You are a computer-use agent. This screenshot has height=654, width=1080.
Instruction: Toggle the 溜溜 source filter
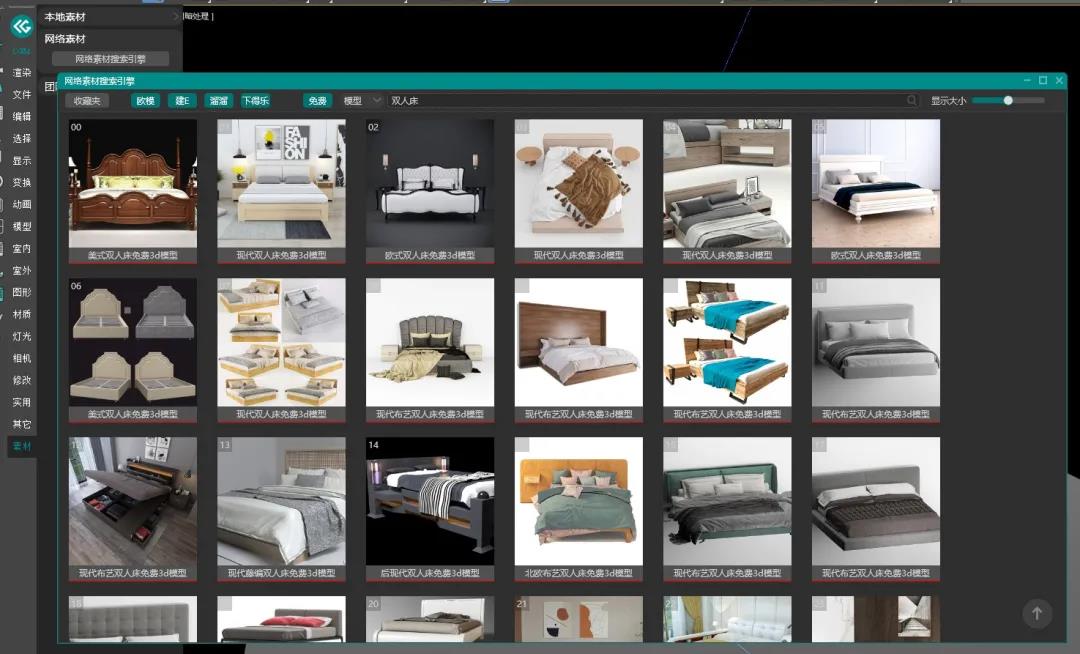click(217, 101)
